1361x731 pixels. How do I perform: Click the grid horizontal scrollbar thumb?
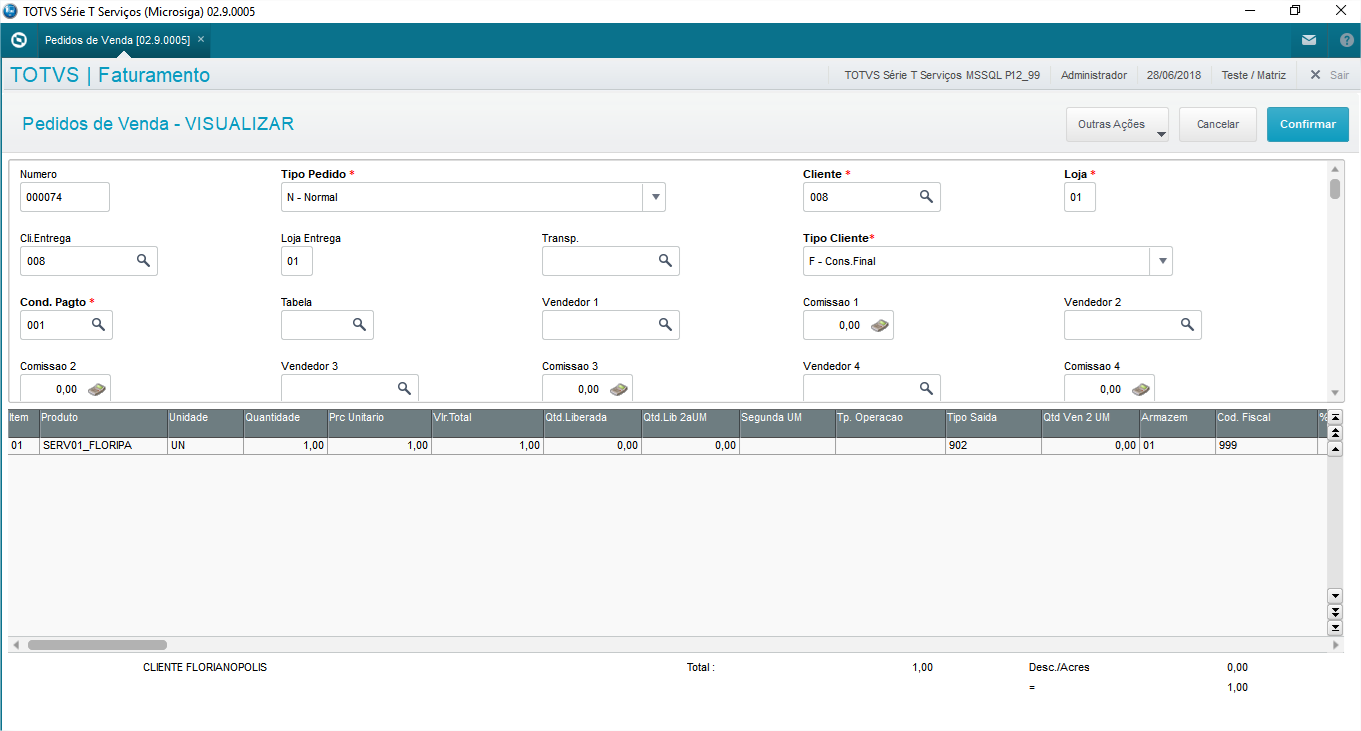97,645
